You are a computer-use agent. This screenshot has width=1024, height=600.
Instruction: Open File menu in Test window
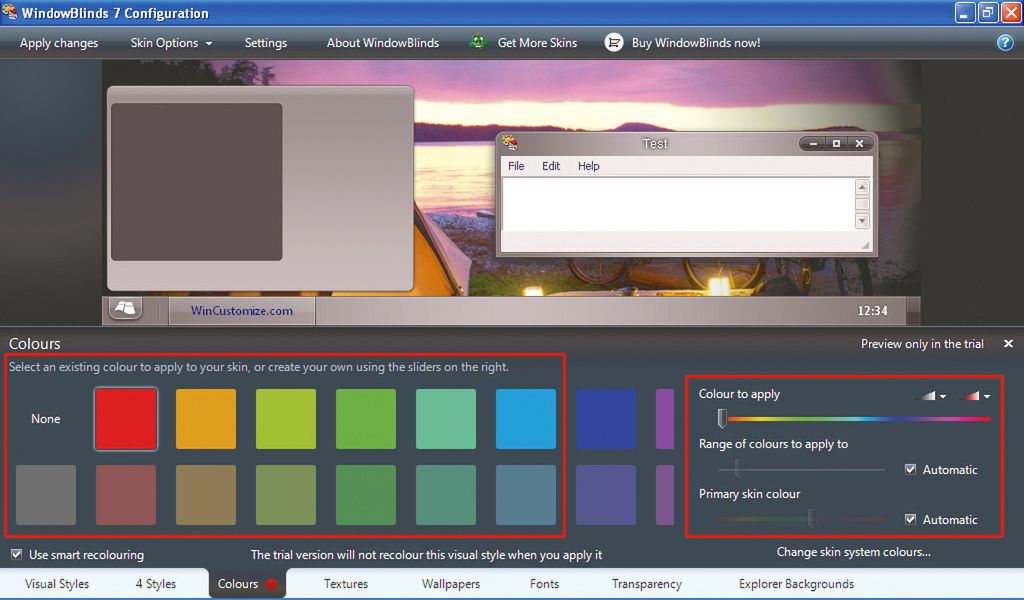tap(516, 166)
